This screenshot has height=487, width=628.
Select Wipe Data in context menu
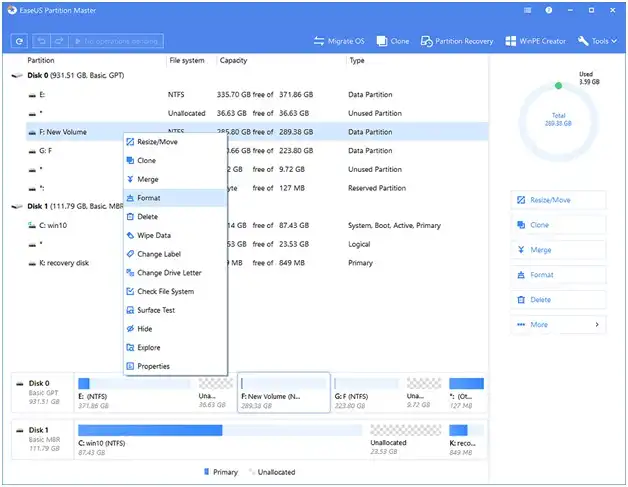click(175, 235)
